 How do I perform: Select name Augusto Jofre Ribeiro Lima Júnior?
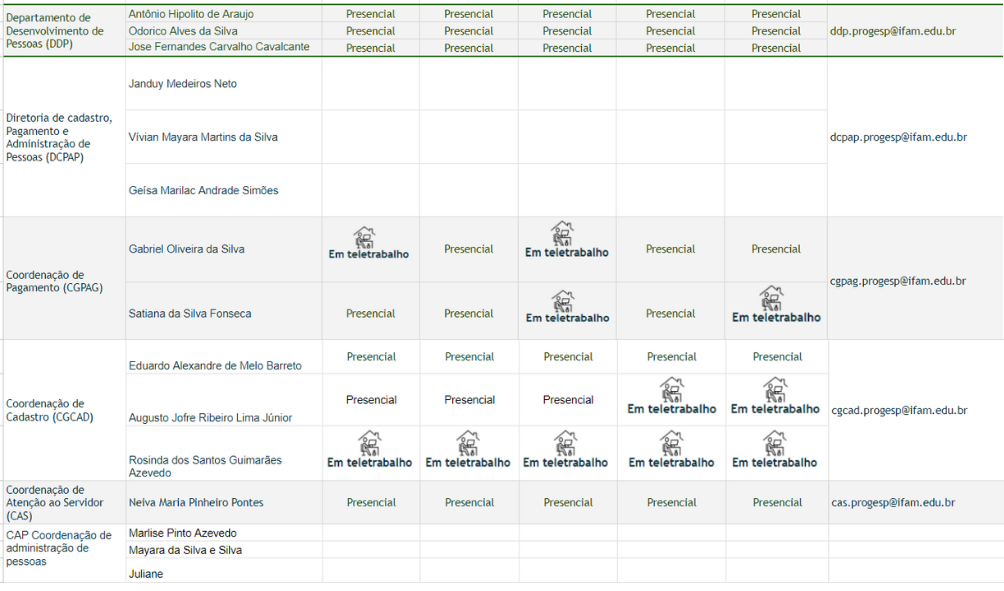(x=210, y=417)
